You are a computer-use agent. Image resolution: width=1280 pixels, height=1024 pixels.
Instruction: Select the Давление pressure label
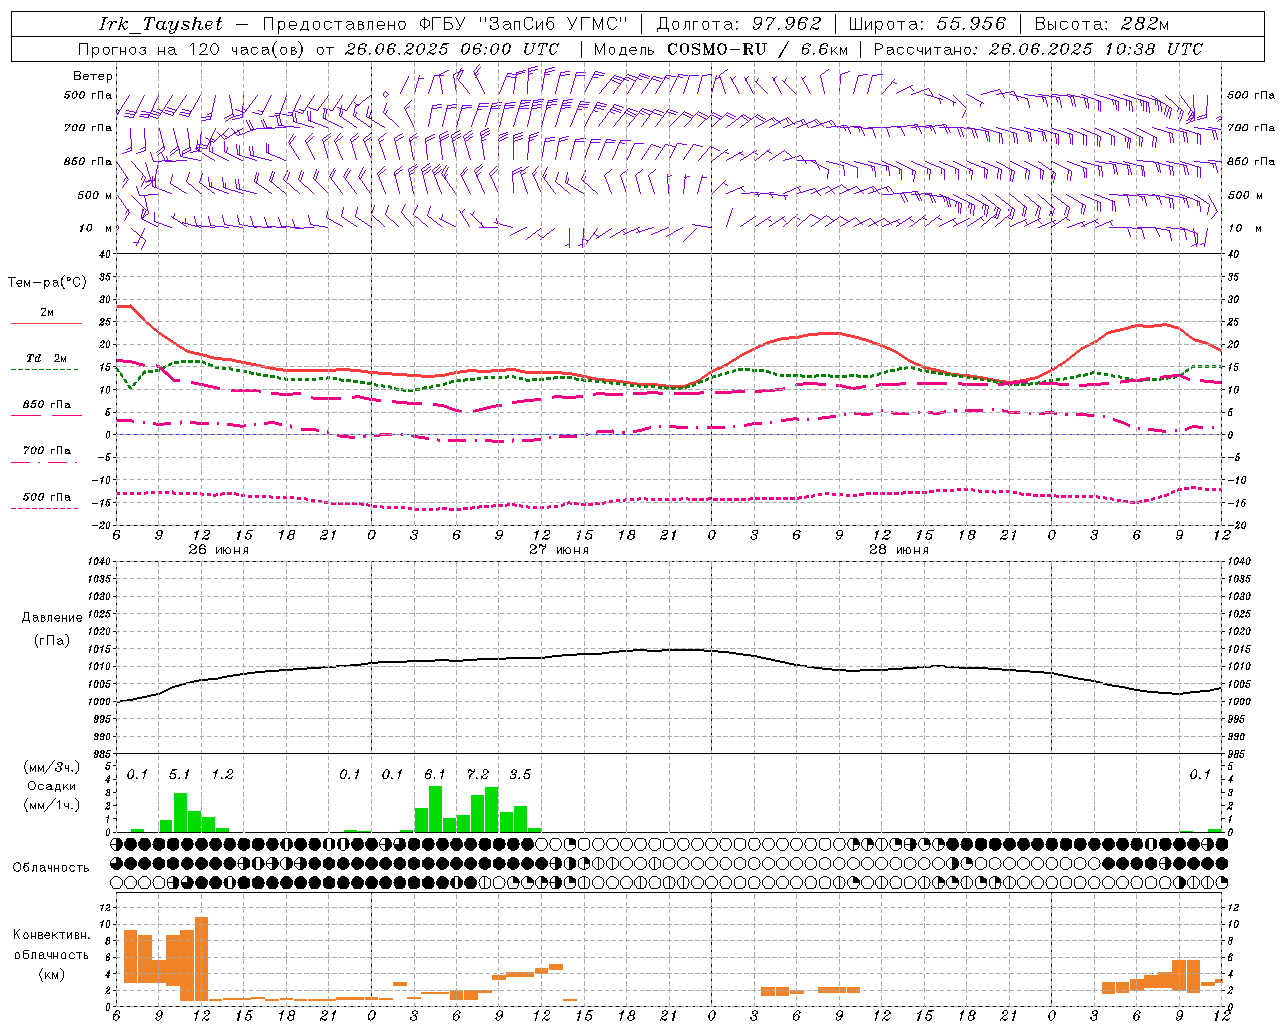tap(52, 618)
